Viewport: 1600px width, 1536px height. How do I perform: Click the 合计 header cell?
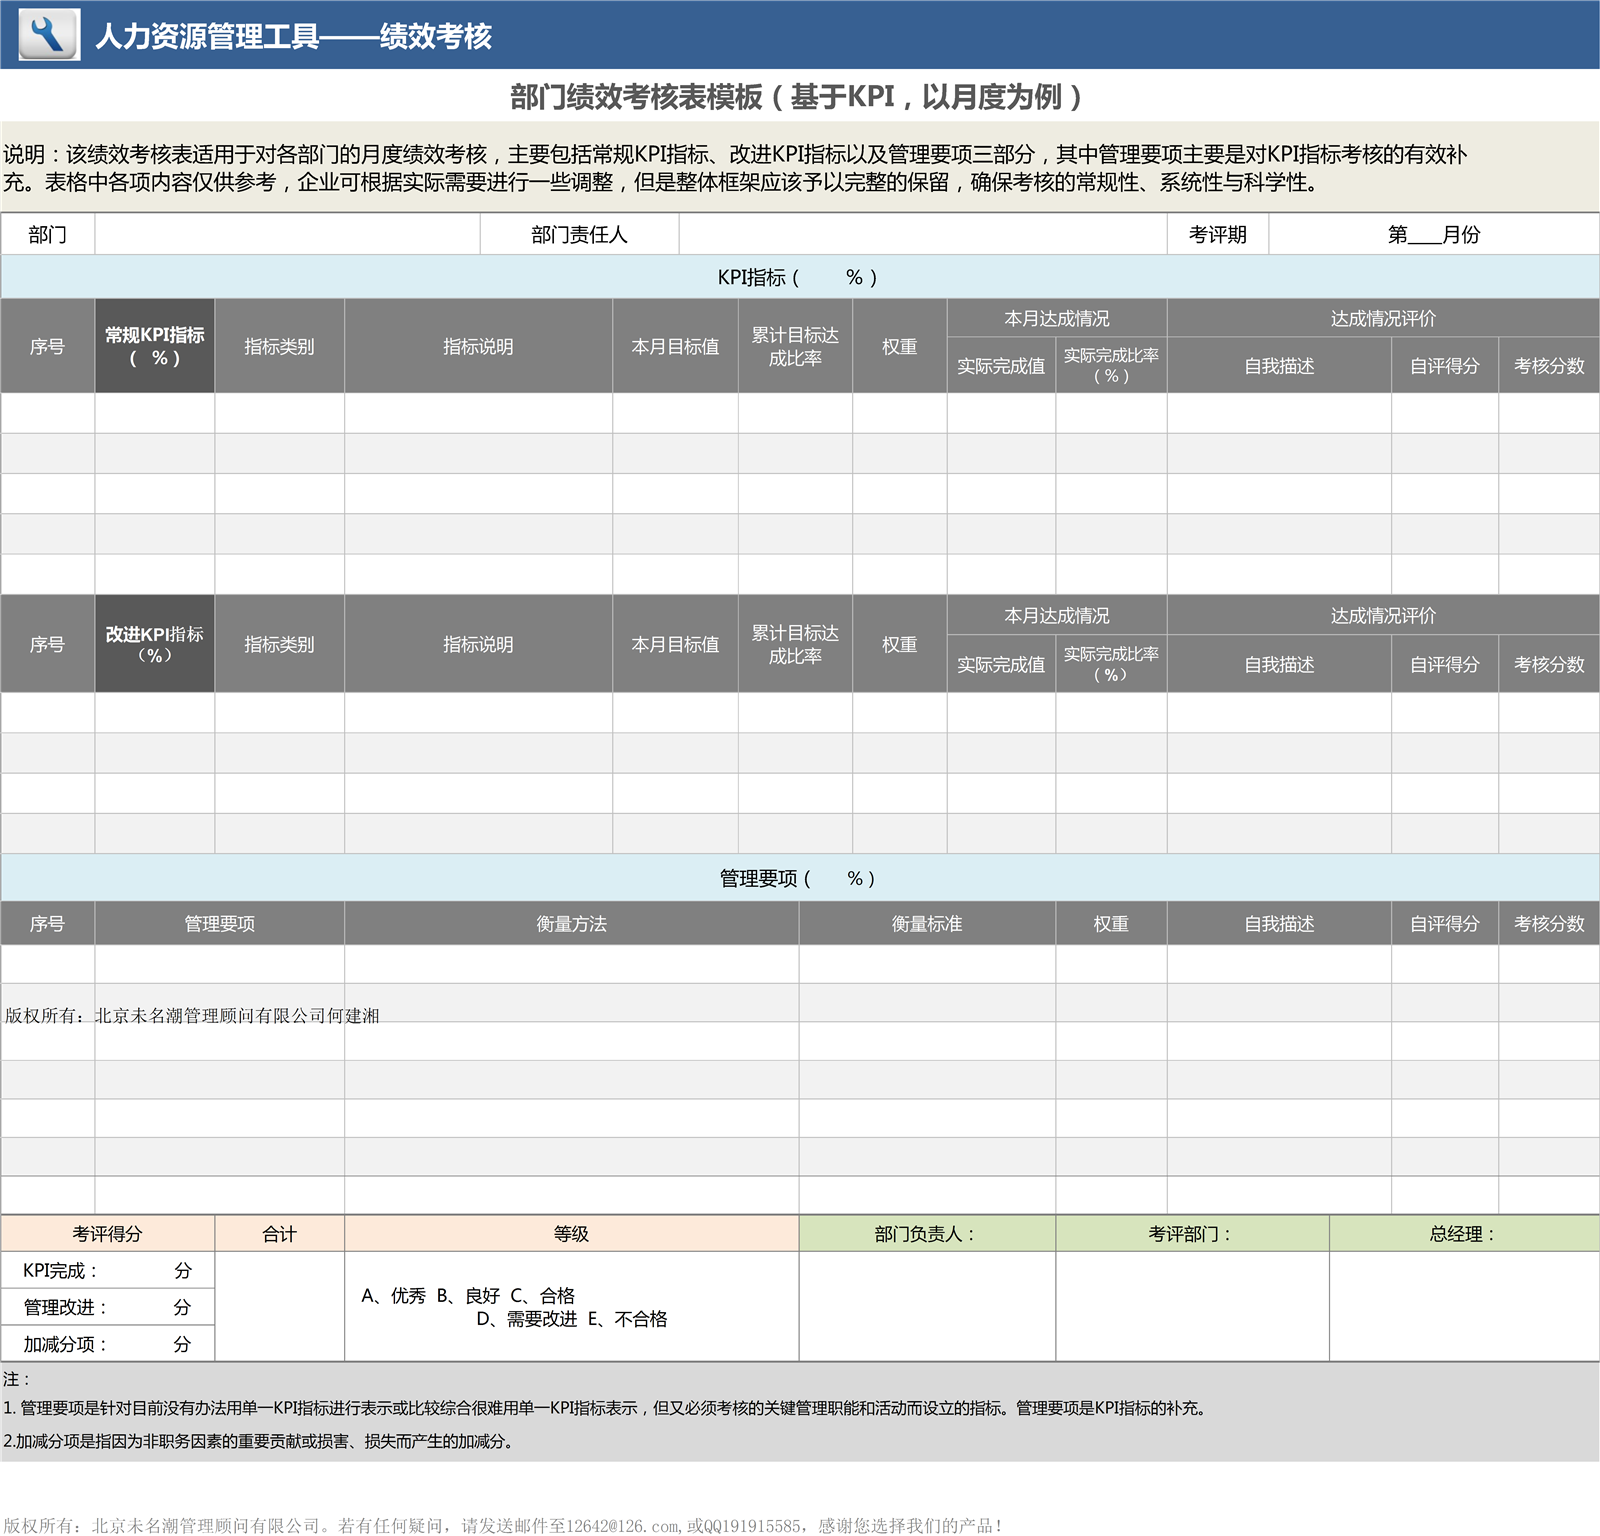click(279, 1234)
